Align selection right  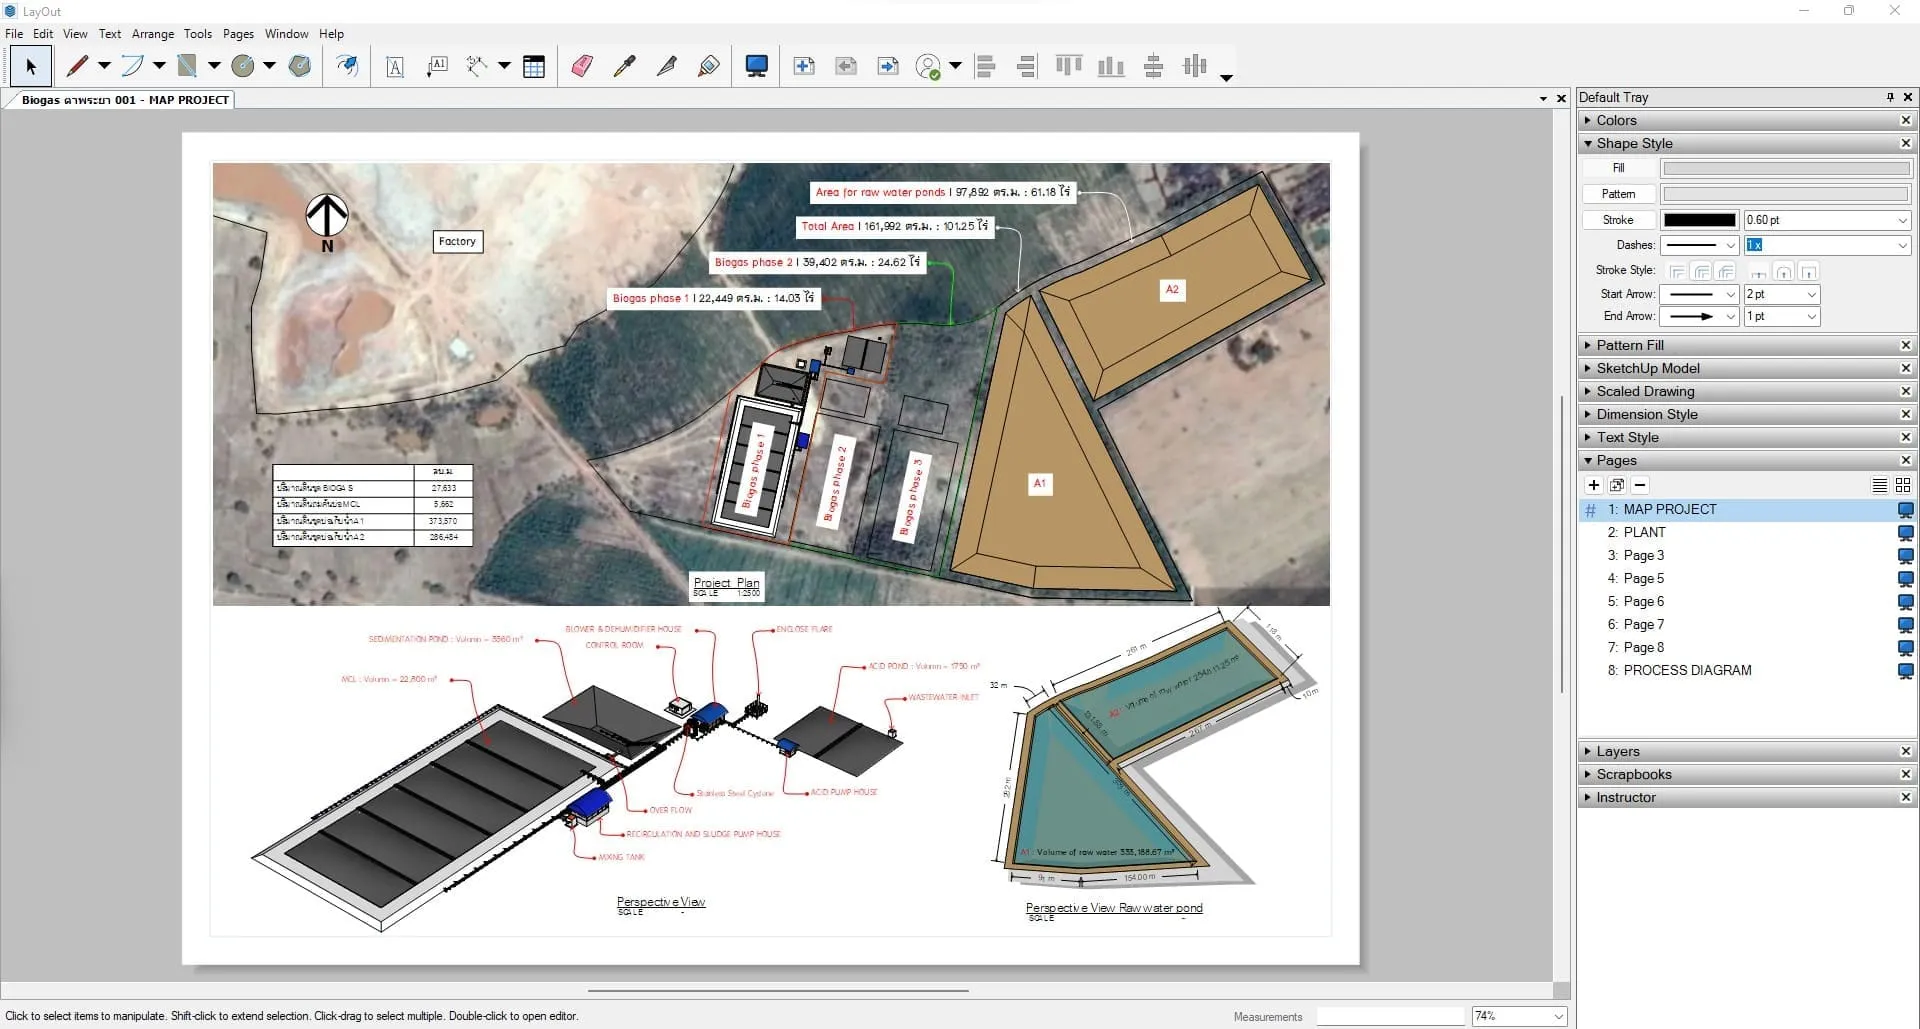(1027, 67)
